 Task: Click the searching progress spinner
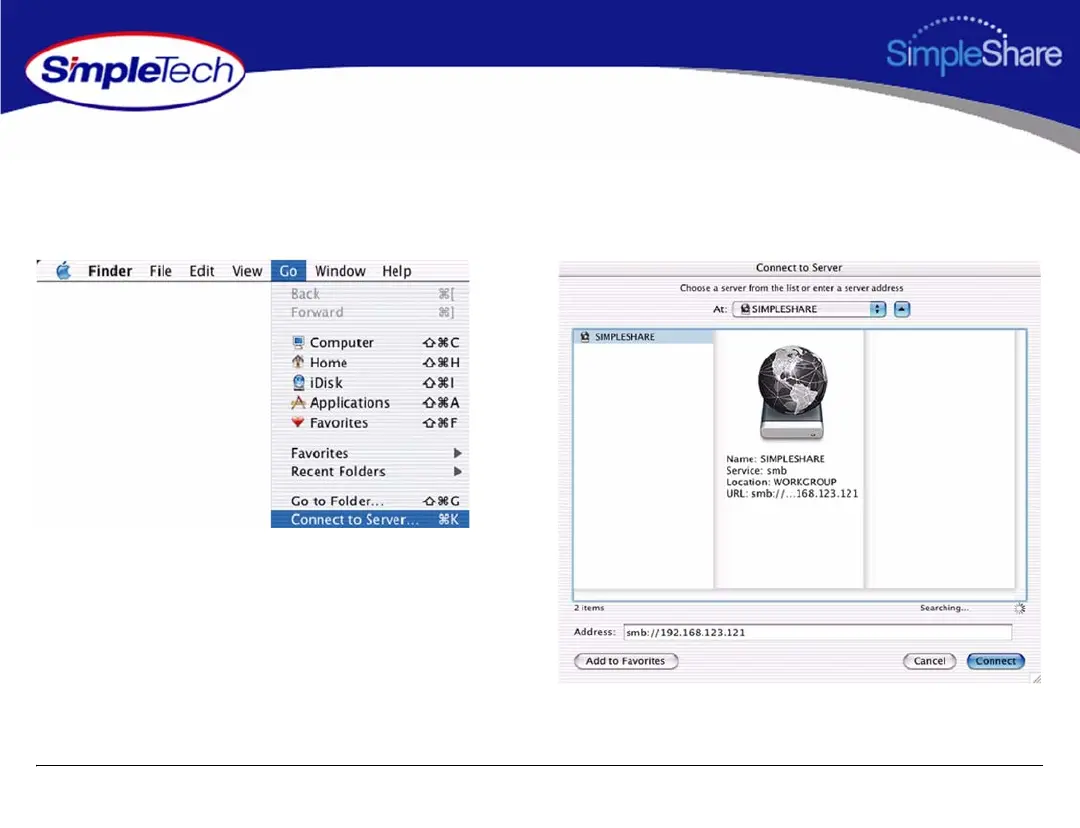click(1019, 608)
